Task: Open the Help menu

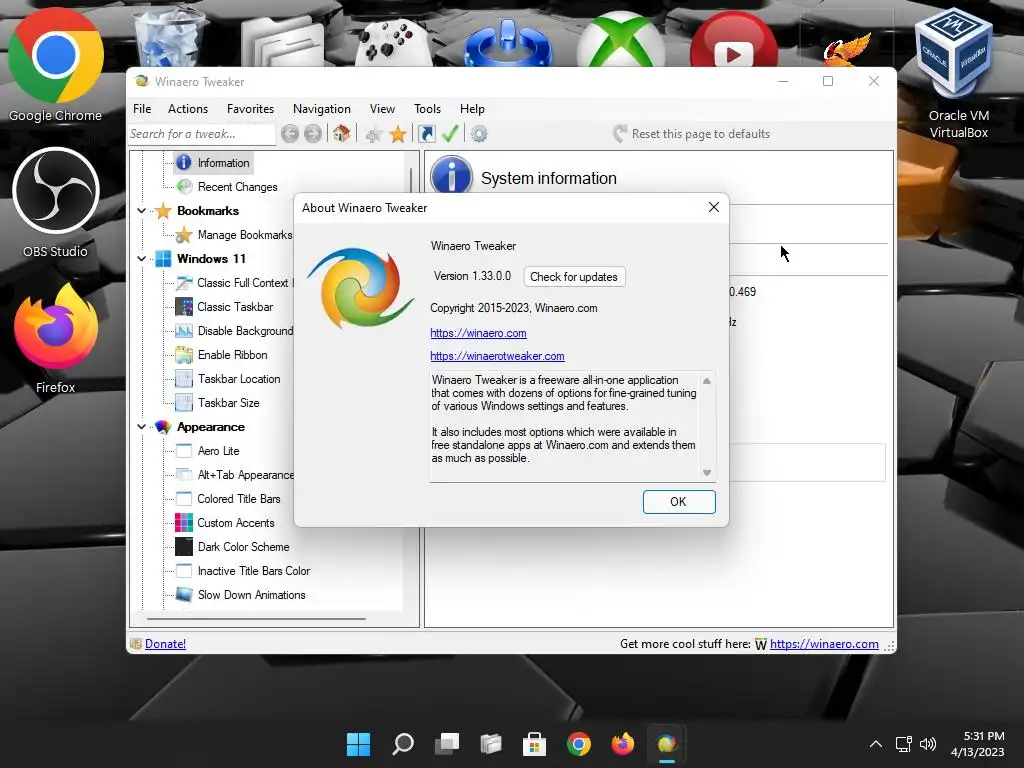Action: pos(472,109)
